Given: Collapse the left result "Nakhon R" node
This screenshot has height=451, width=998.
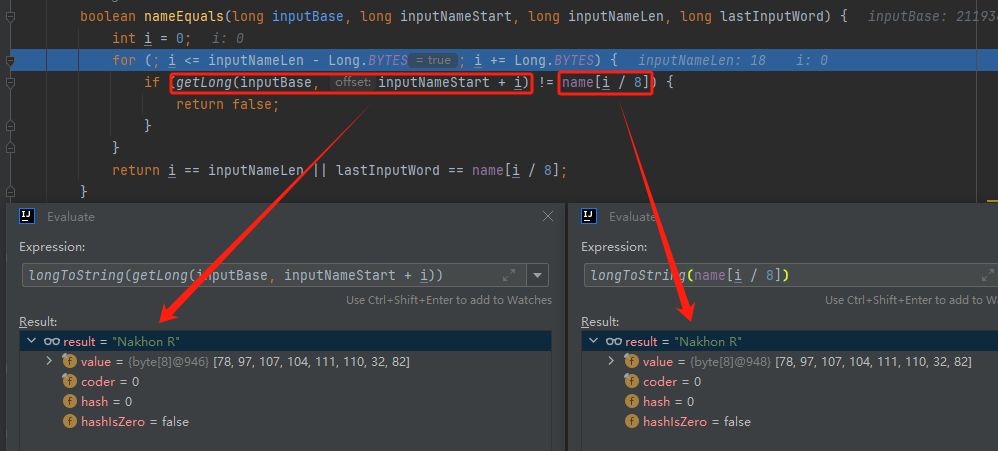Looking at the screenshot, I should coord(31,342).
